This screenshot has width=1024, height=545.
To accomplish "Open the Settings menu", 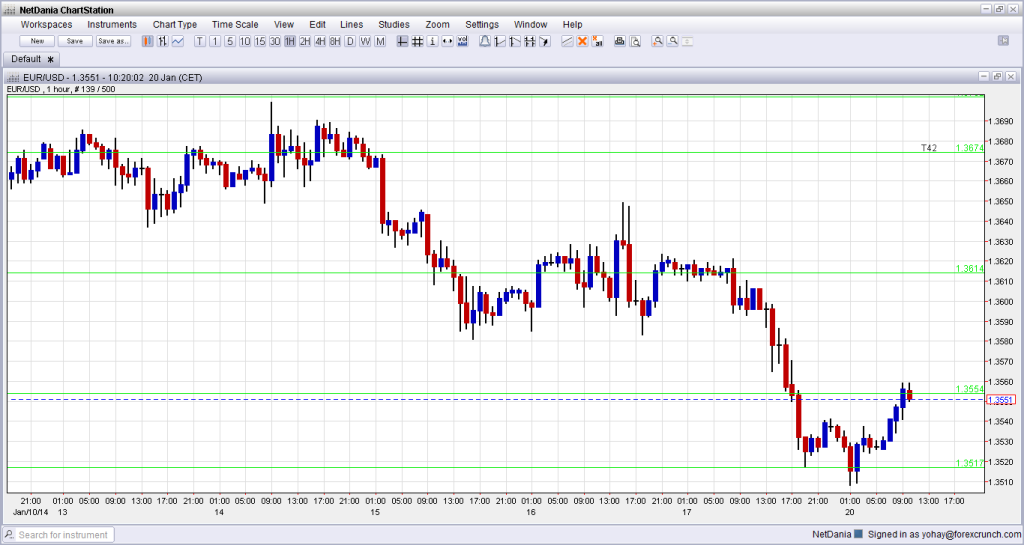I will click(x=482, y=24).
